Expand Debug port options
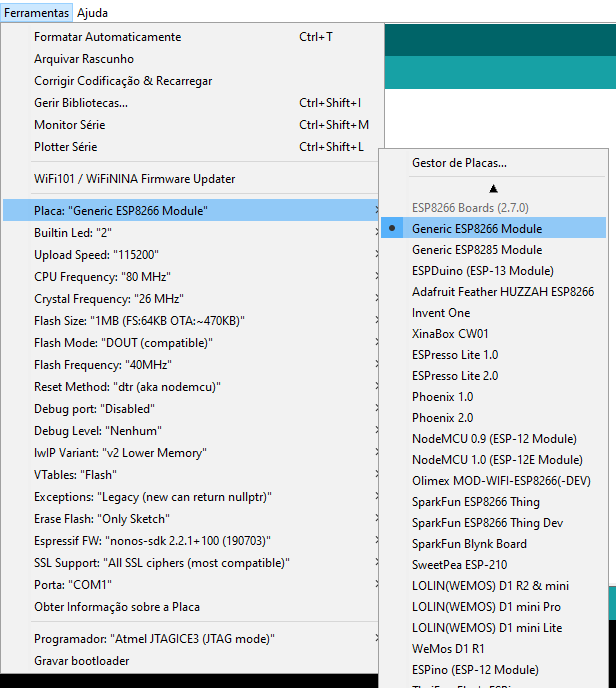616x688 pixels. coord(191,408)
